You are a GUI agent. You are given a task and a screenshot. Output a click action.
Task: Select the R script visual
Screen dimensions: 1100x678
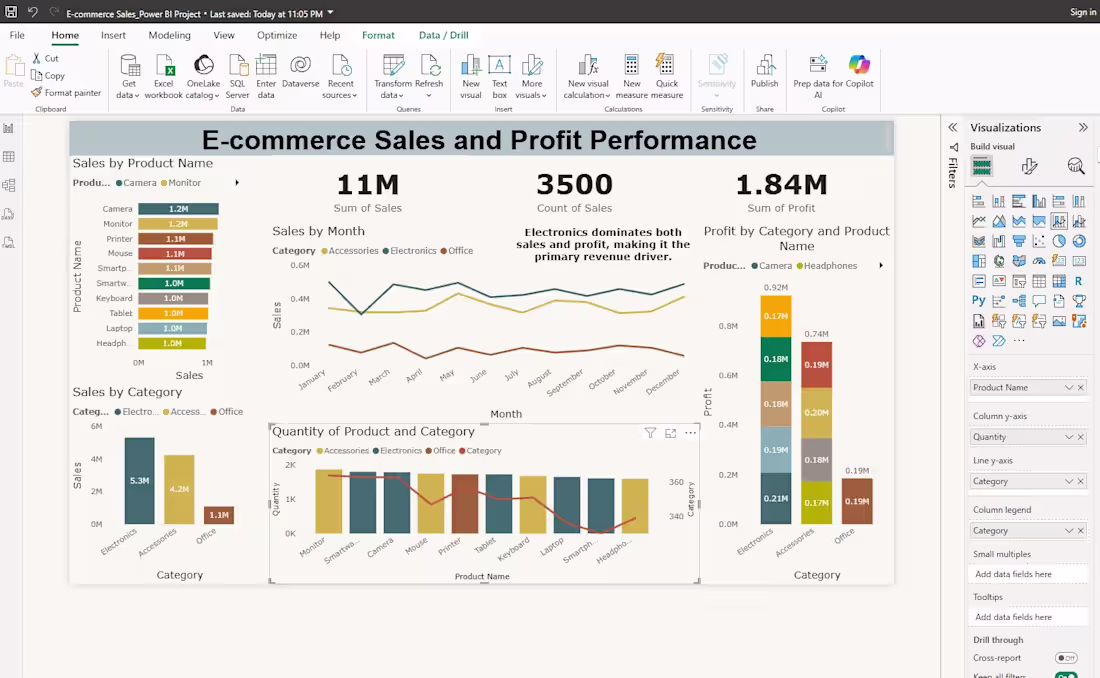[x=1079, y=281]
